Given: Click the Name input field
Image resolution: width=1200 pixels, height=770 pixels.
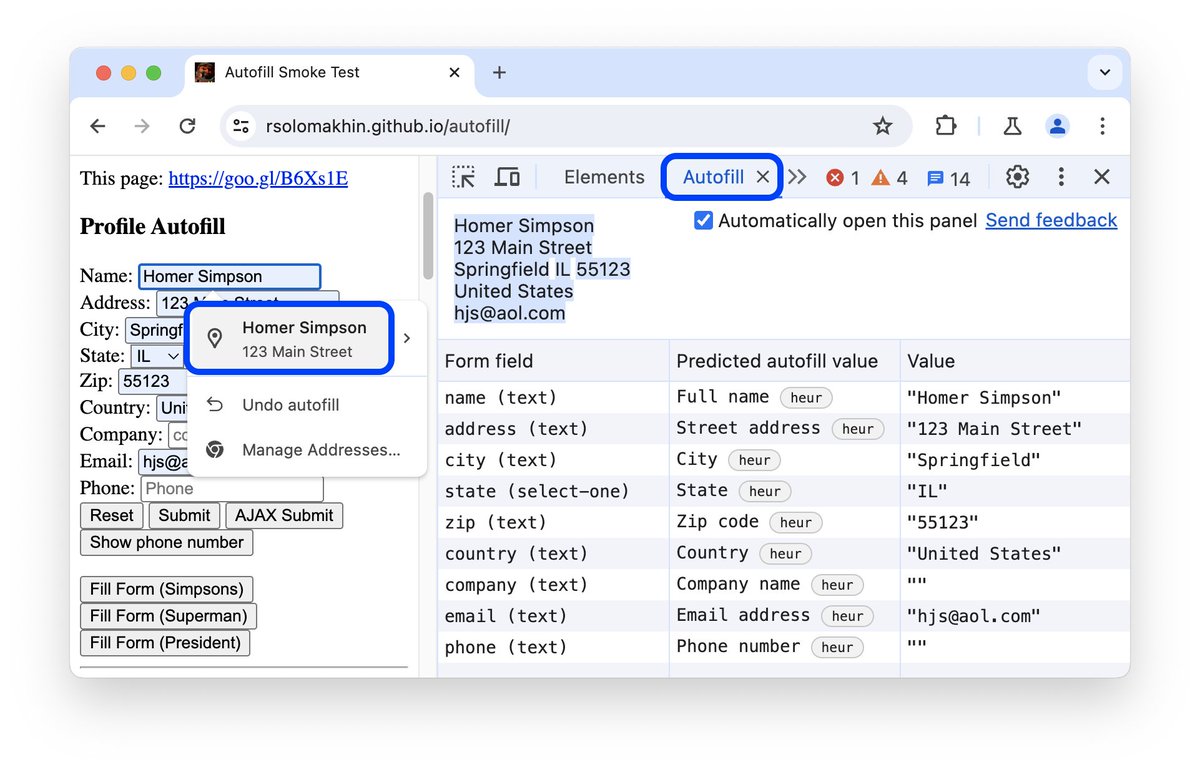Looking at the screenshot, I should pos(229,276).
